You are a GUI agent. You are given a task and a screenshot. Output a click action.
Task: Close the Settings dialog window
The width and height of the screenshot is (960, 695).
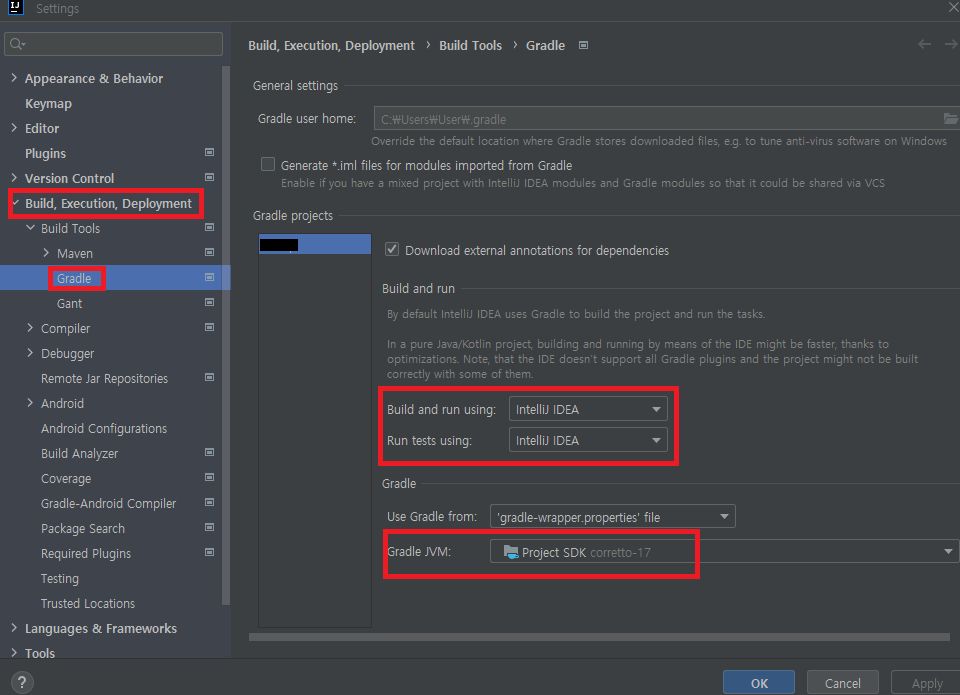pyautogui.click(x=953, y=7)
